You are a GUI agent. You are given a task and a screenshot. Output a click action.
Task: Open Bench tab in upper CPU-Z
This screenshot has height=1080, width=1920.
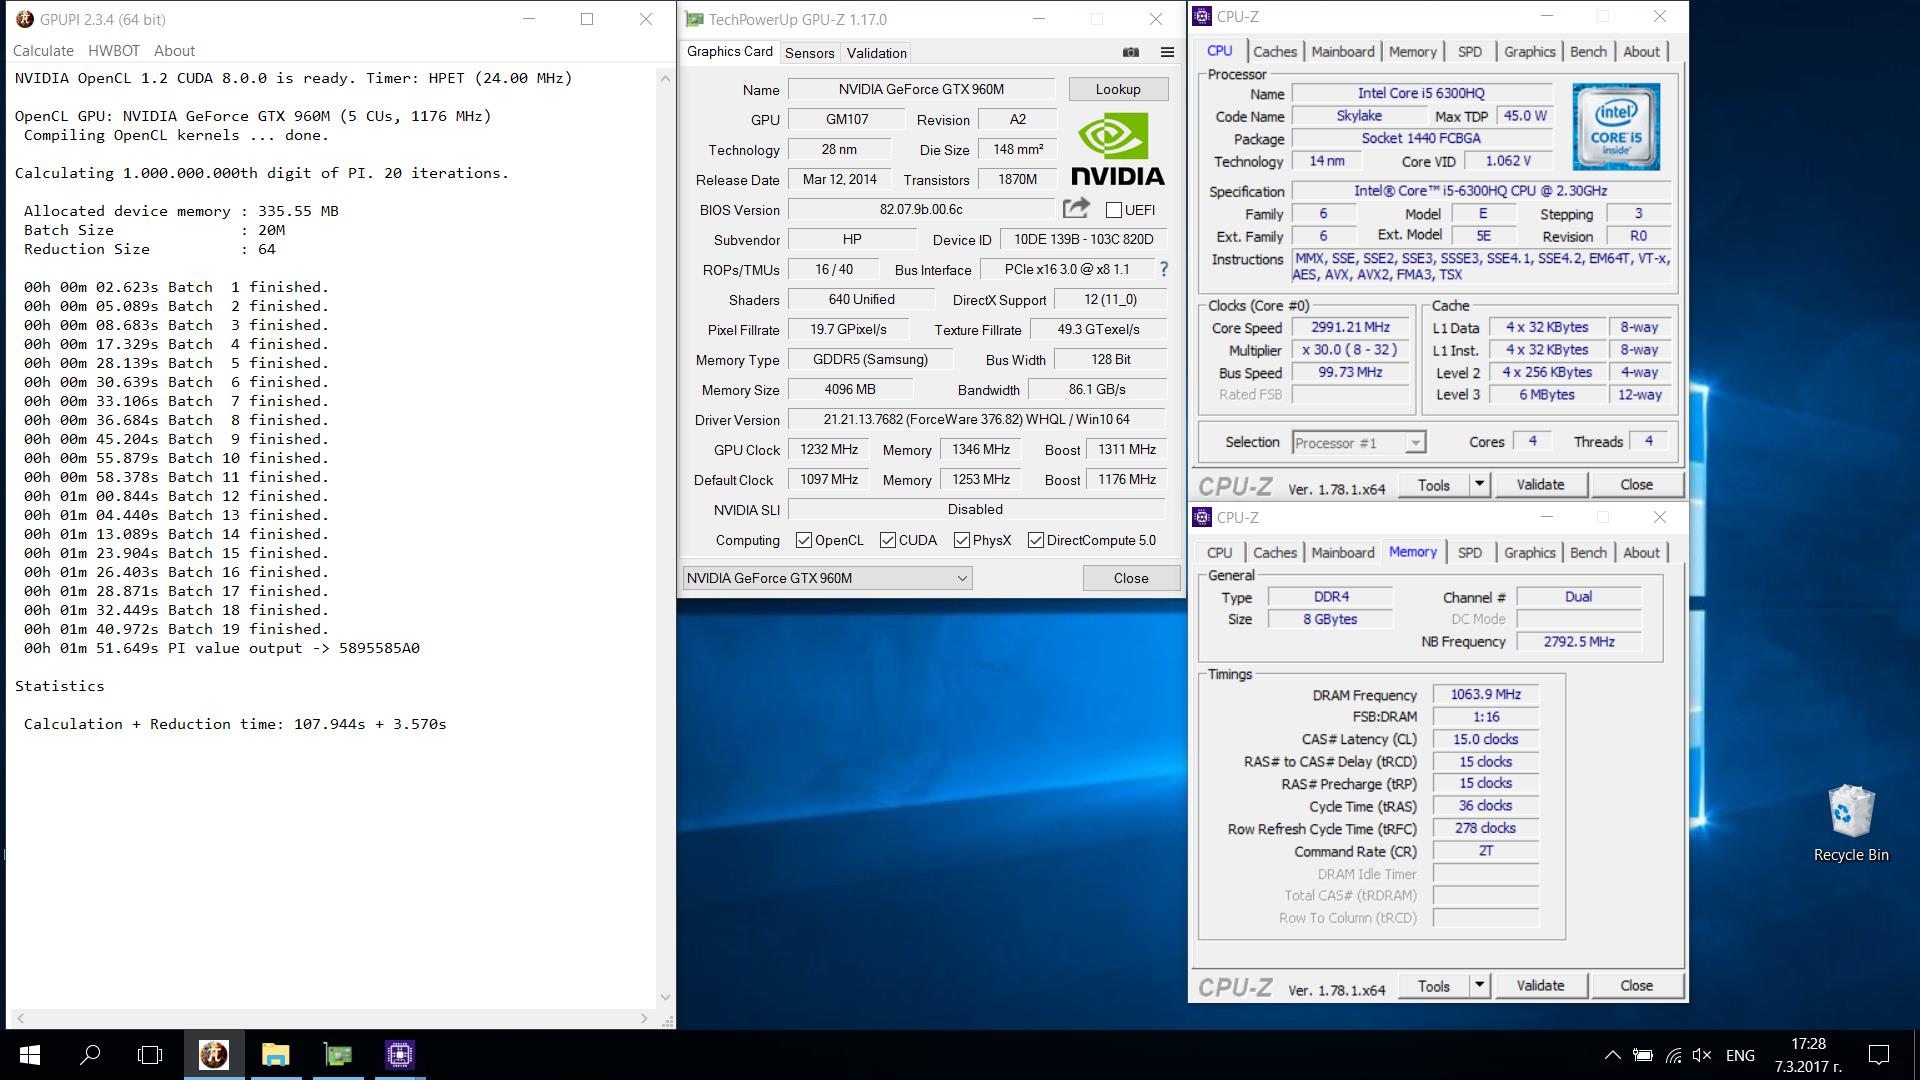(x=1588, y=52)
